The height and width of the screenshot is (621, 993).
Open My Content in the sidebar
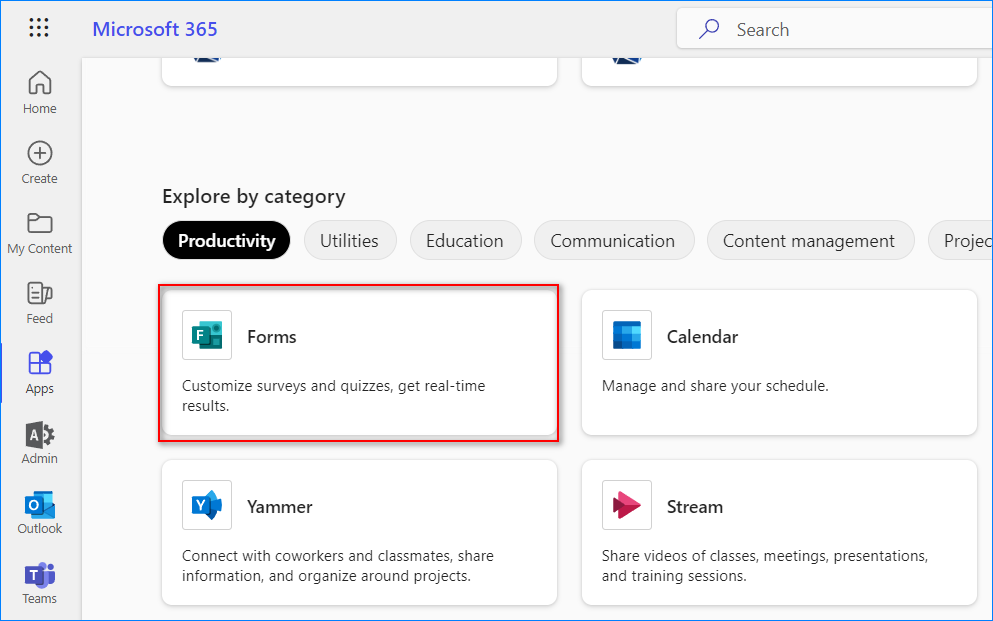click(x=39, y=233)
